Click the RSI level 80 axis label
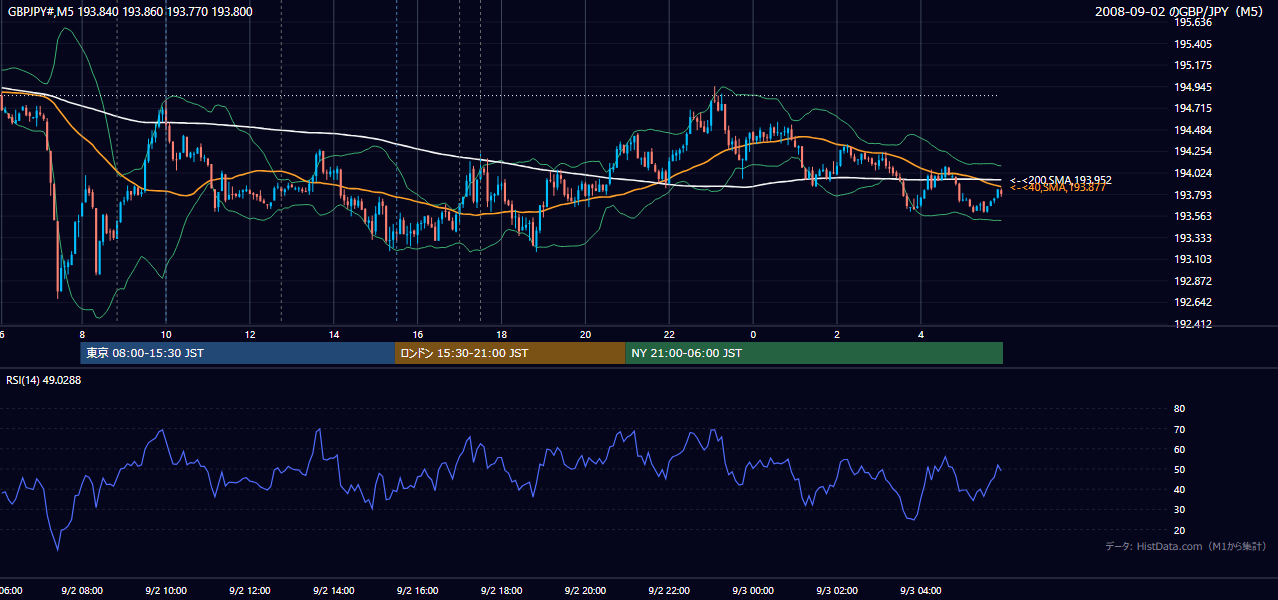The height and width of the screenshot is (600, 1278). pos(1179,409)
